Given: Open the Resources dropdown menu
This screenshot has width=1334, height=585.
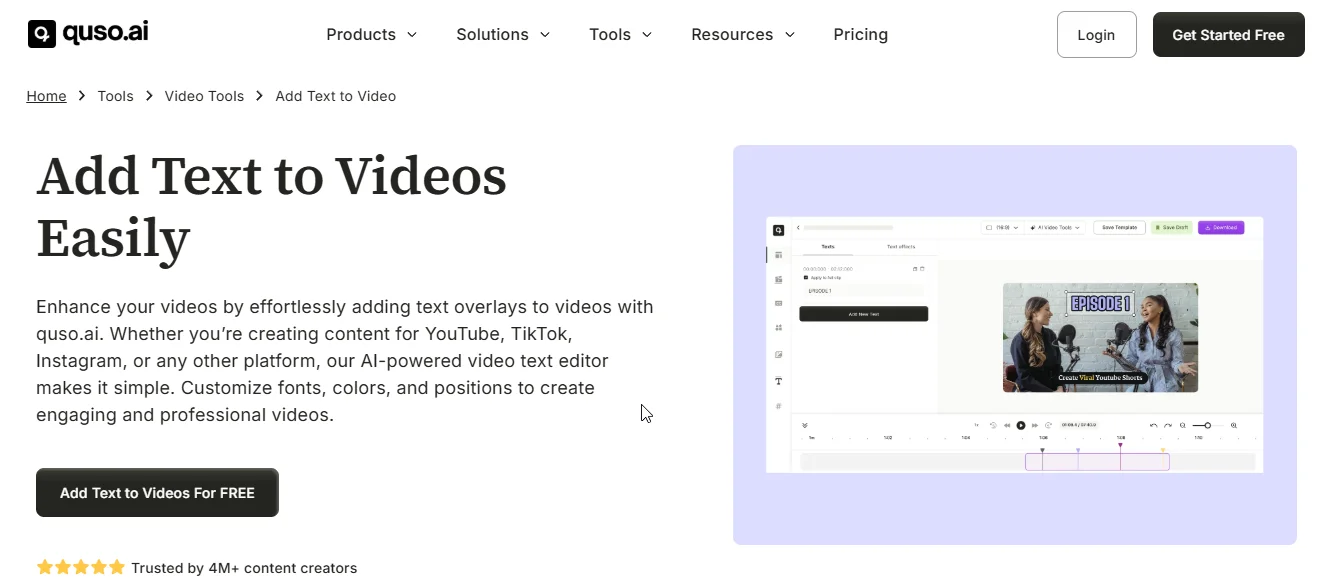Looking at the screenshot, I should 742,34.
